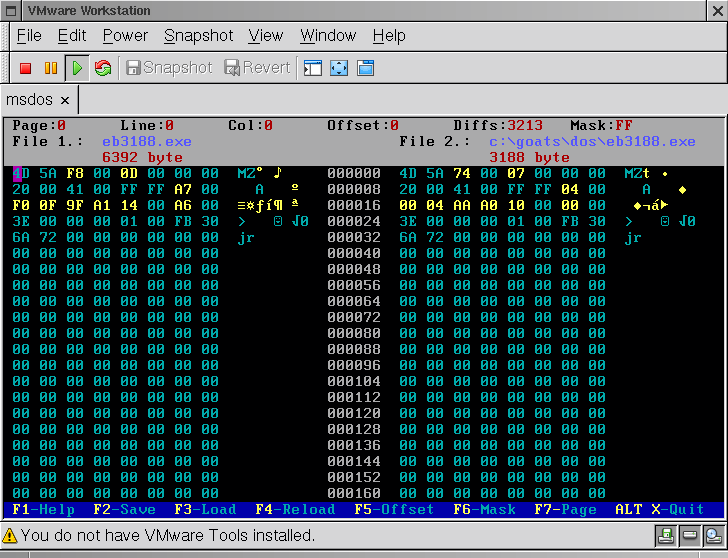The image size is (728, 558).
Task: Click the floppy device icon in the status bar
Action: tap(665, 536)
